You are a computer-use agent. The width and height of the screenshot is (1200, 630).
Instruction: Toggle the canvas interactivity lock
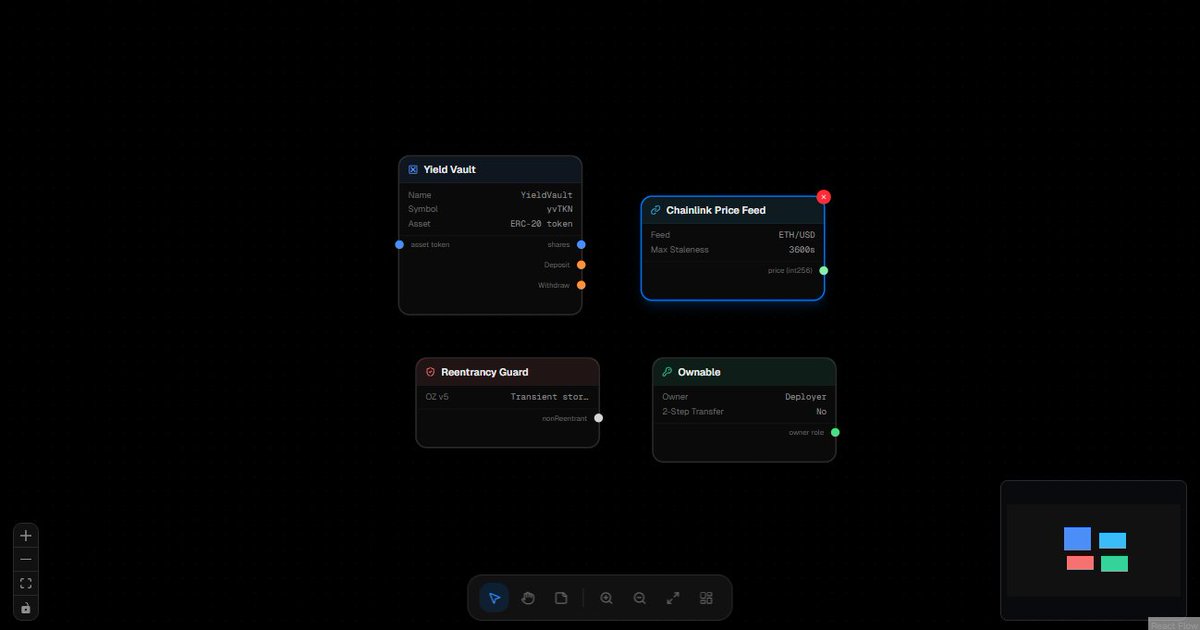[26, 608]
